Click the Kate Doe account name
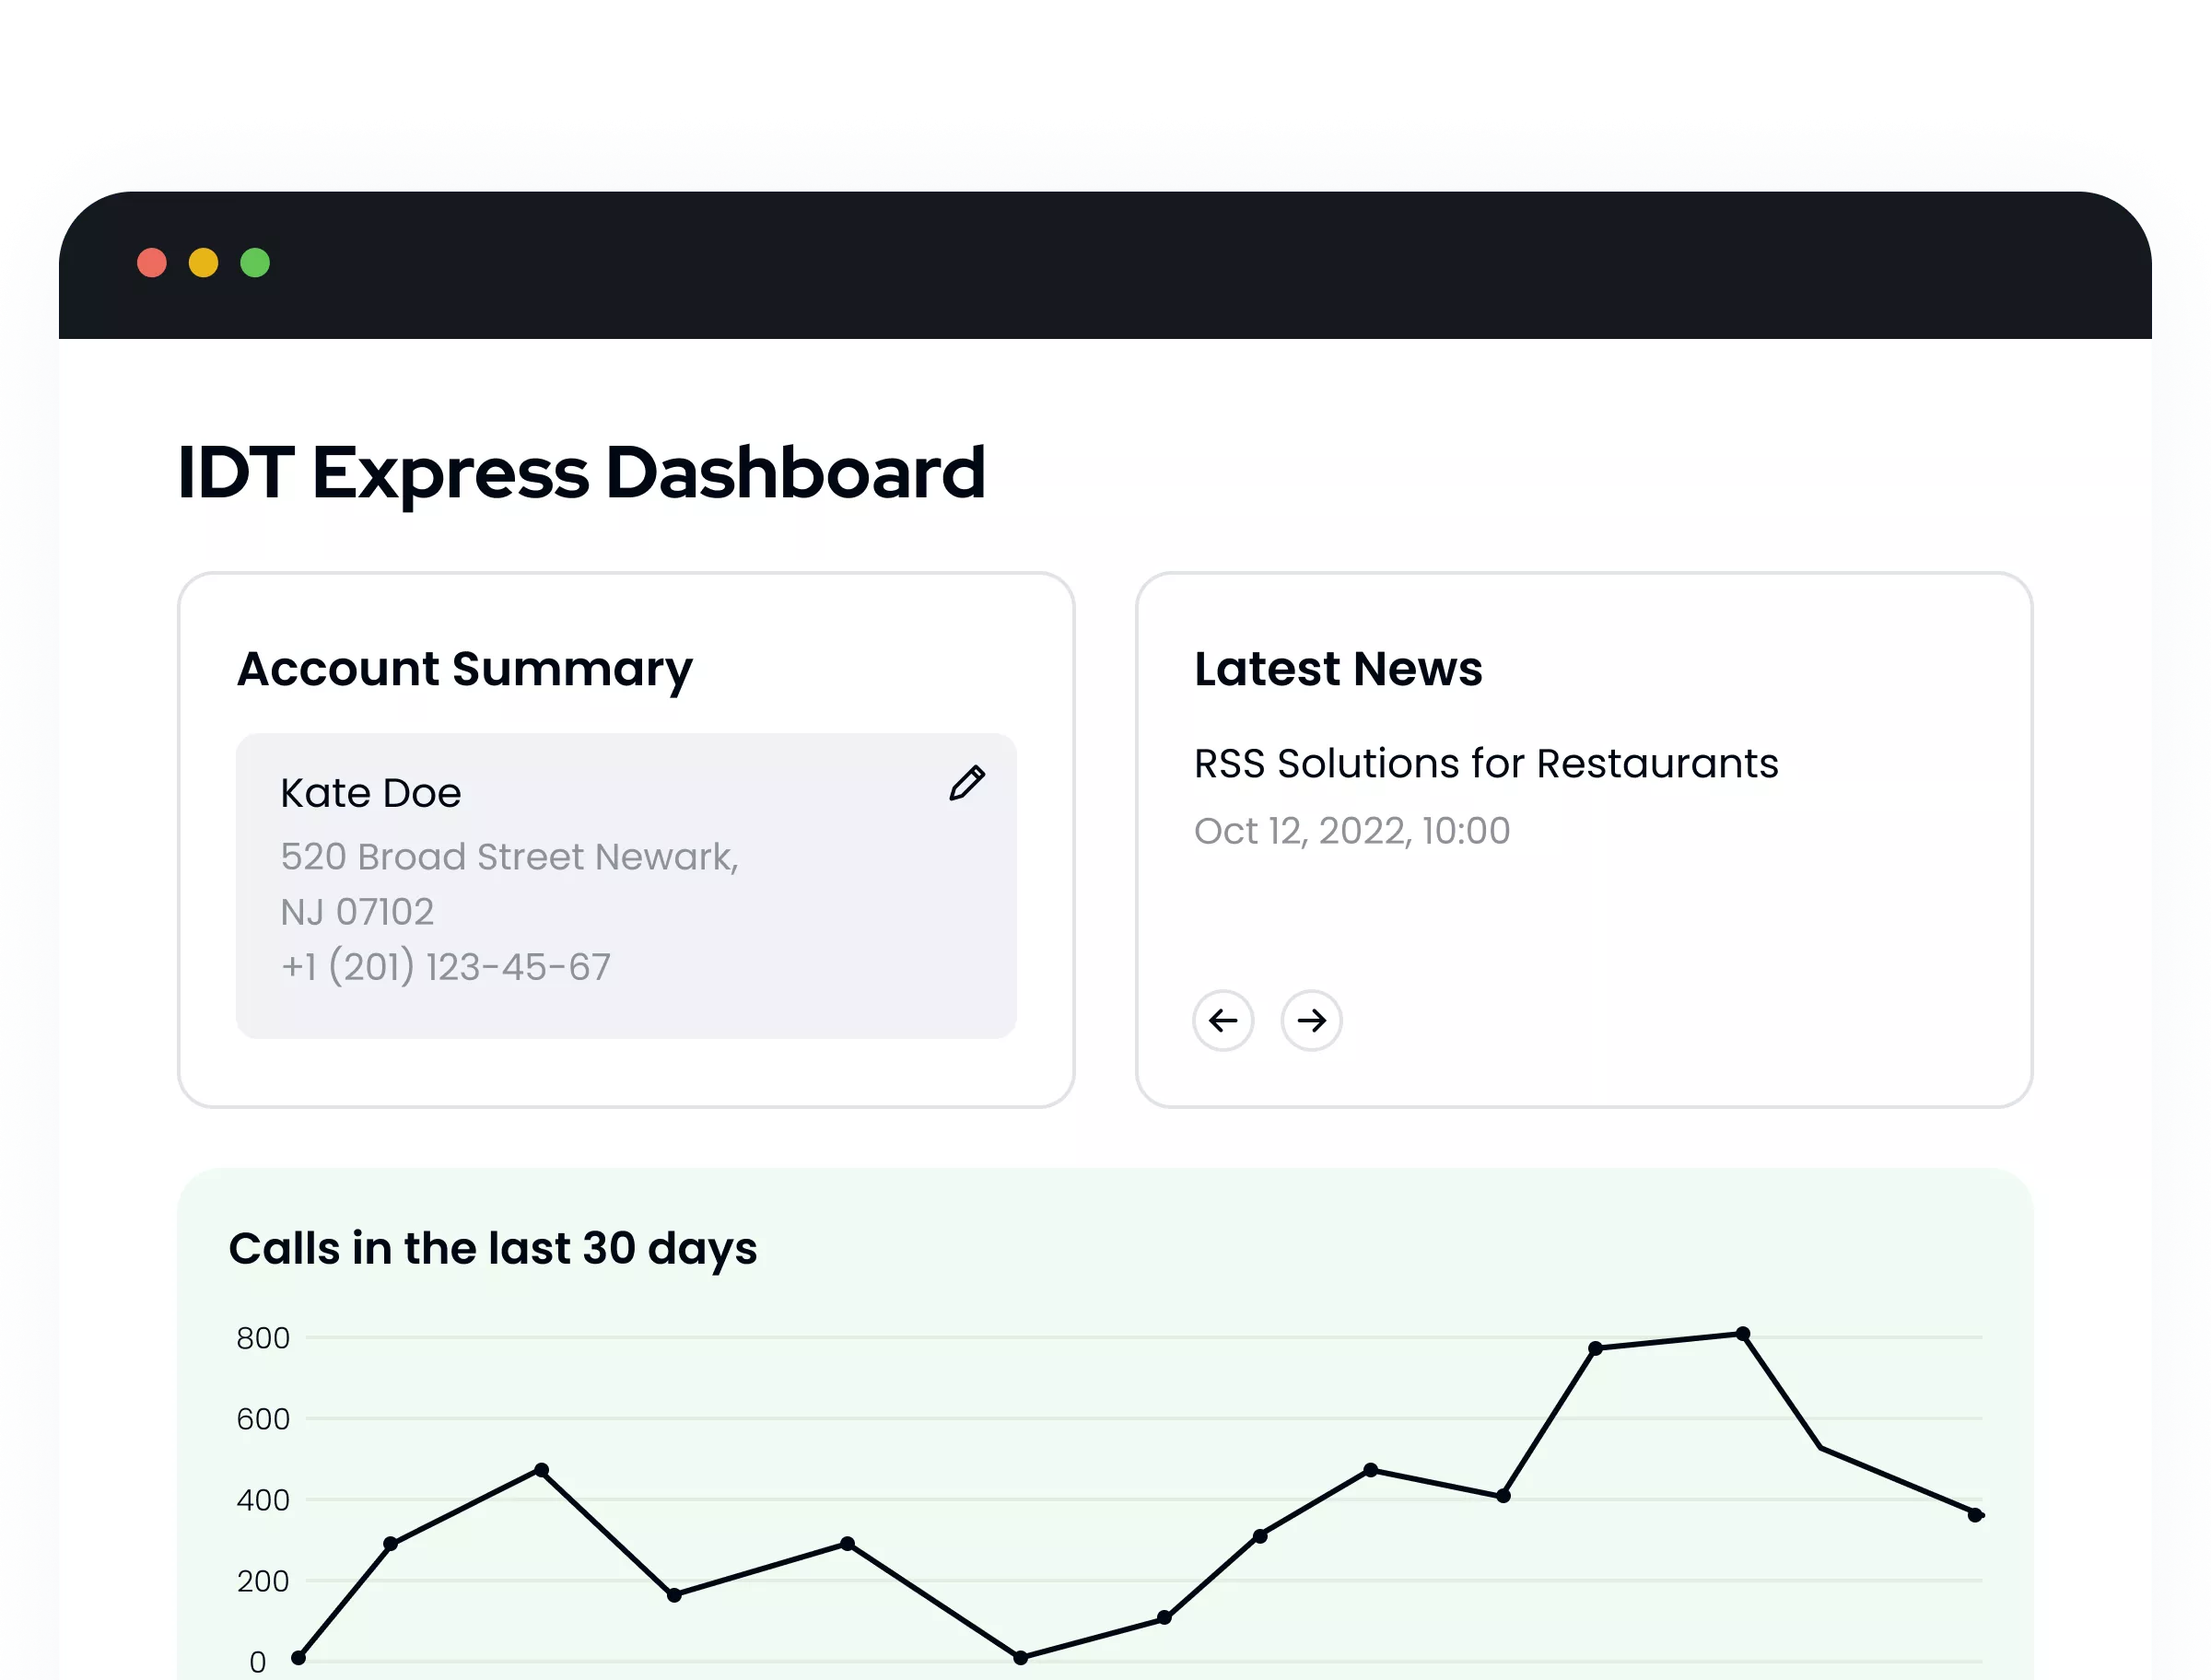 [370, 793]
